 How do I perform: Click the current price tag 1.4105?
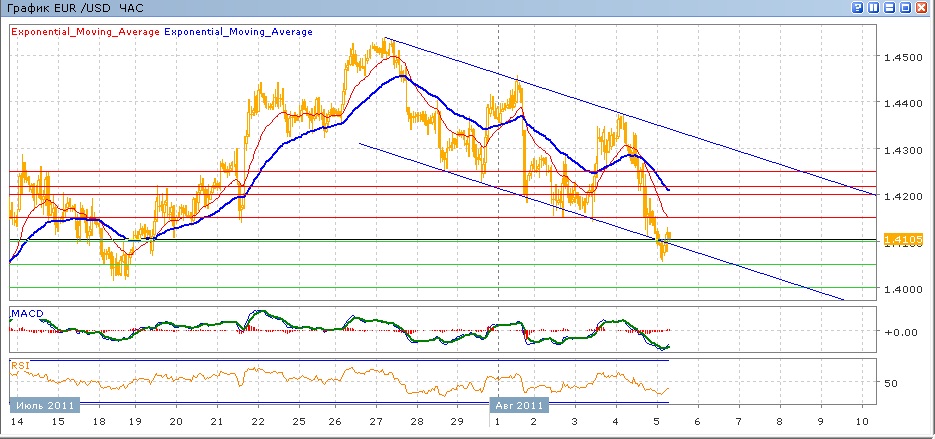[903, 239]
